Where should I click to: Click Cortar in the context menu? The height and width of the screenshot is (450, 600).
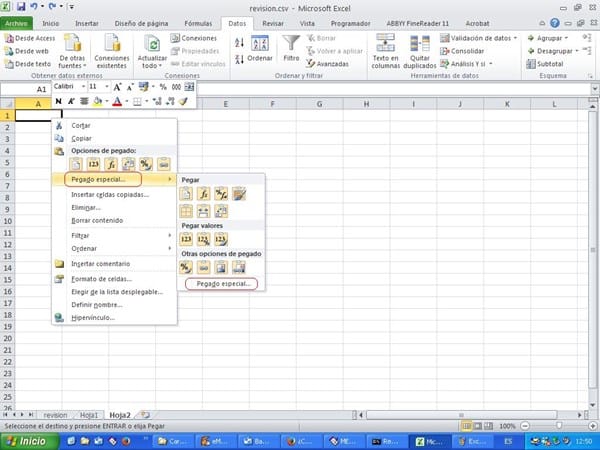81,125
